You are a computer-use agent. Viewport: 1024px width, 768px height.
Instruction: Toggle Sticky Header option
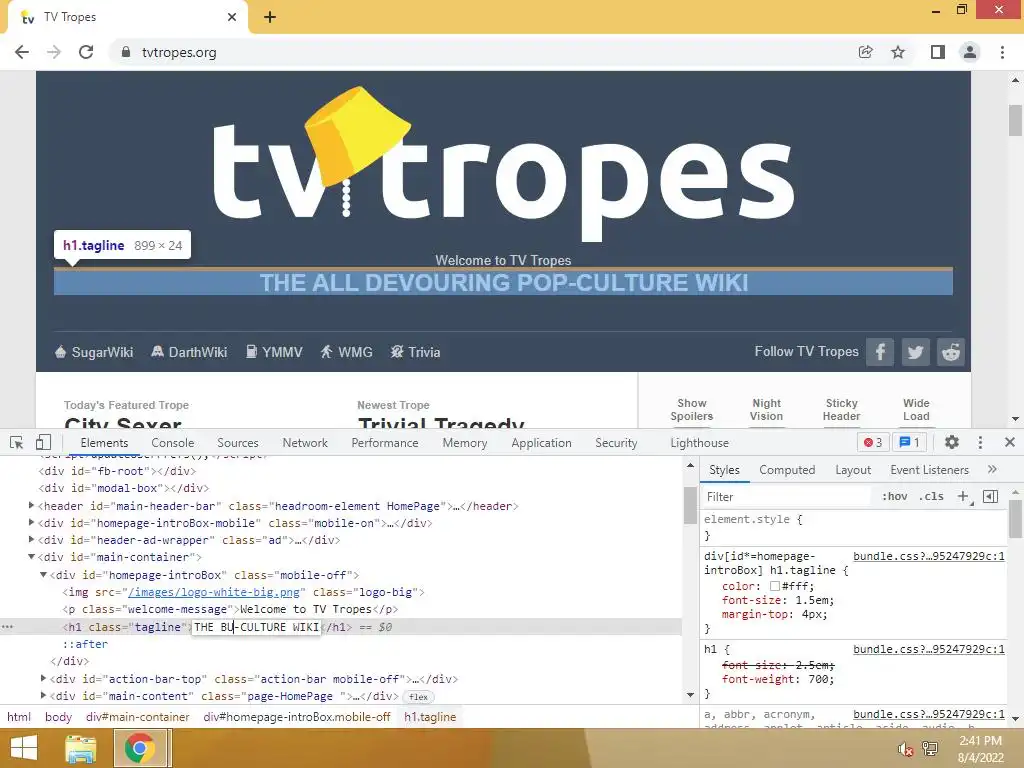(x=841, y=410)
